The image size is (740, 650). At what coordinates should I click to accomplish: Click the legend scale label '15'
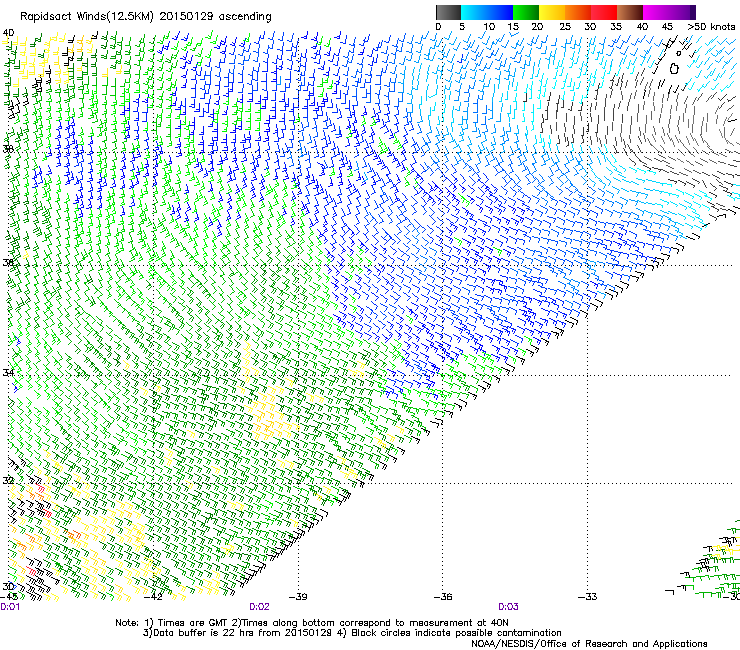click(513, 26)
